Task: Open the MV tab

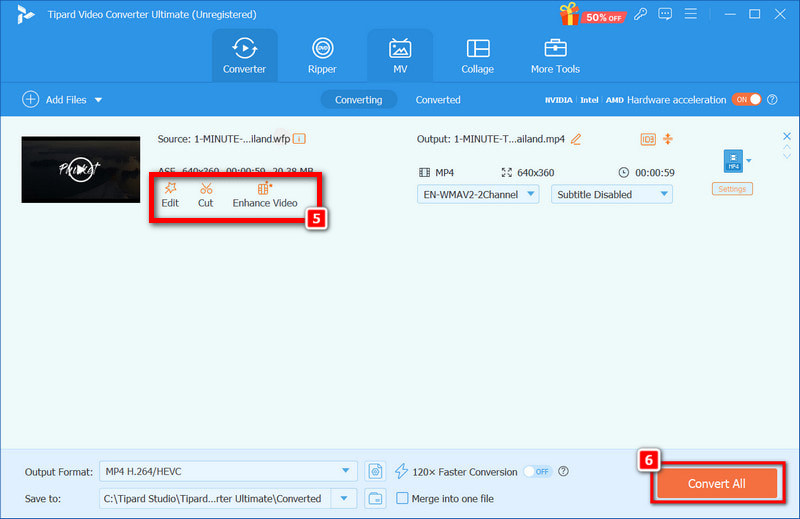Action: pos(400,56)
